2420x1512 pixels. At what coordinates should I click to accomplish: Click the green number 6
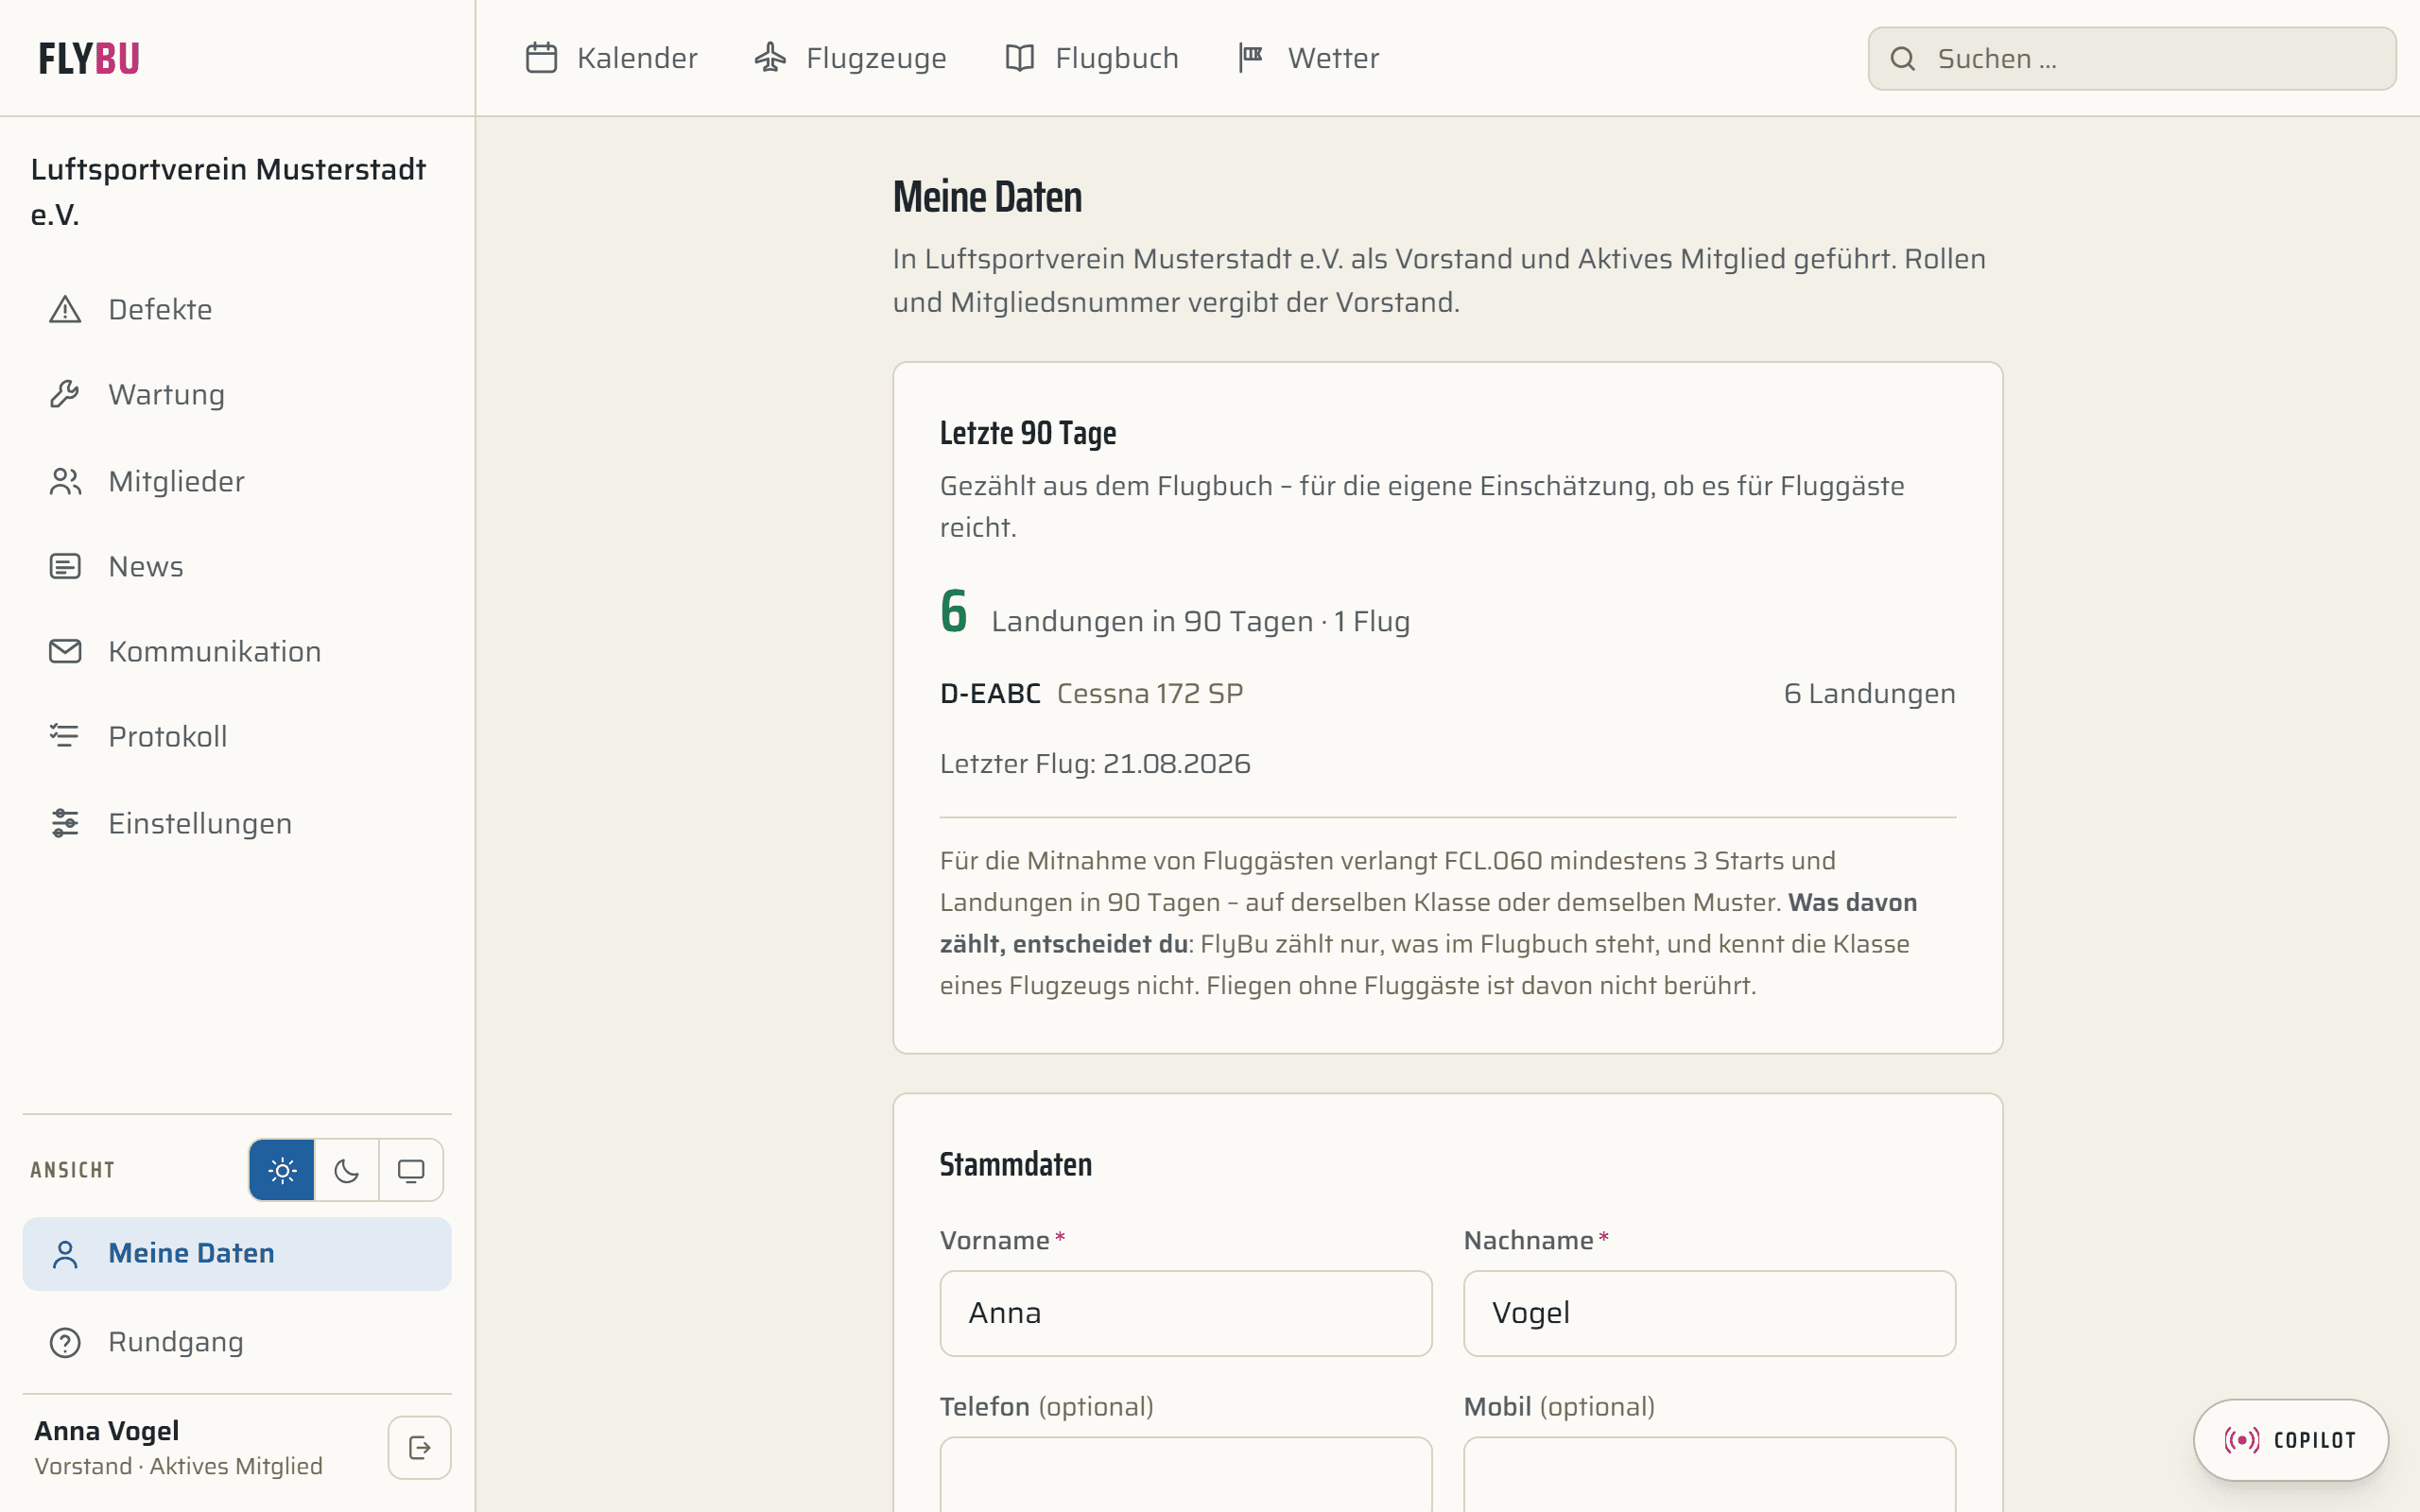[x=954, y=611]
